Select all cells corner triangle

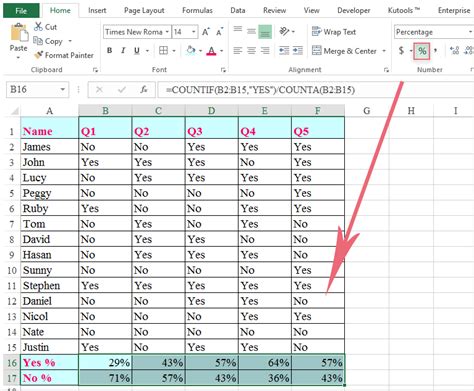pyautogui.click(x=14, y=111)
